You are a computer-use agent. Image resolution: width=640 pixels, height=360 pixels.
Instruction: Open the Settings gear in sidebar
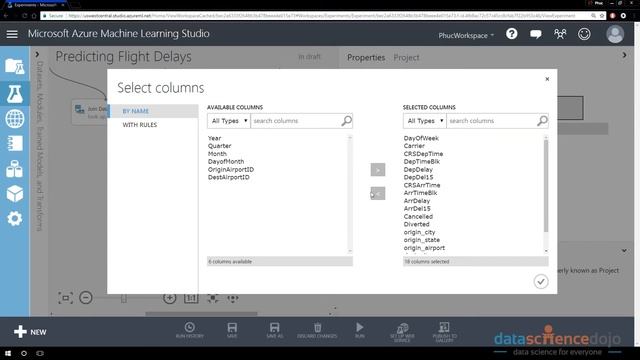[15, 219]
